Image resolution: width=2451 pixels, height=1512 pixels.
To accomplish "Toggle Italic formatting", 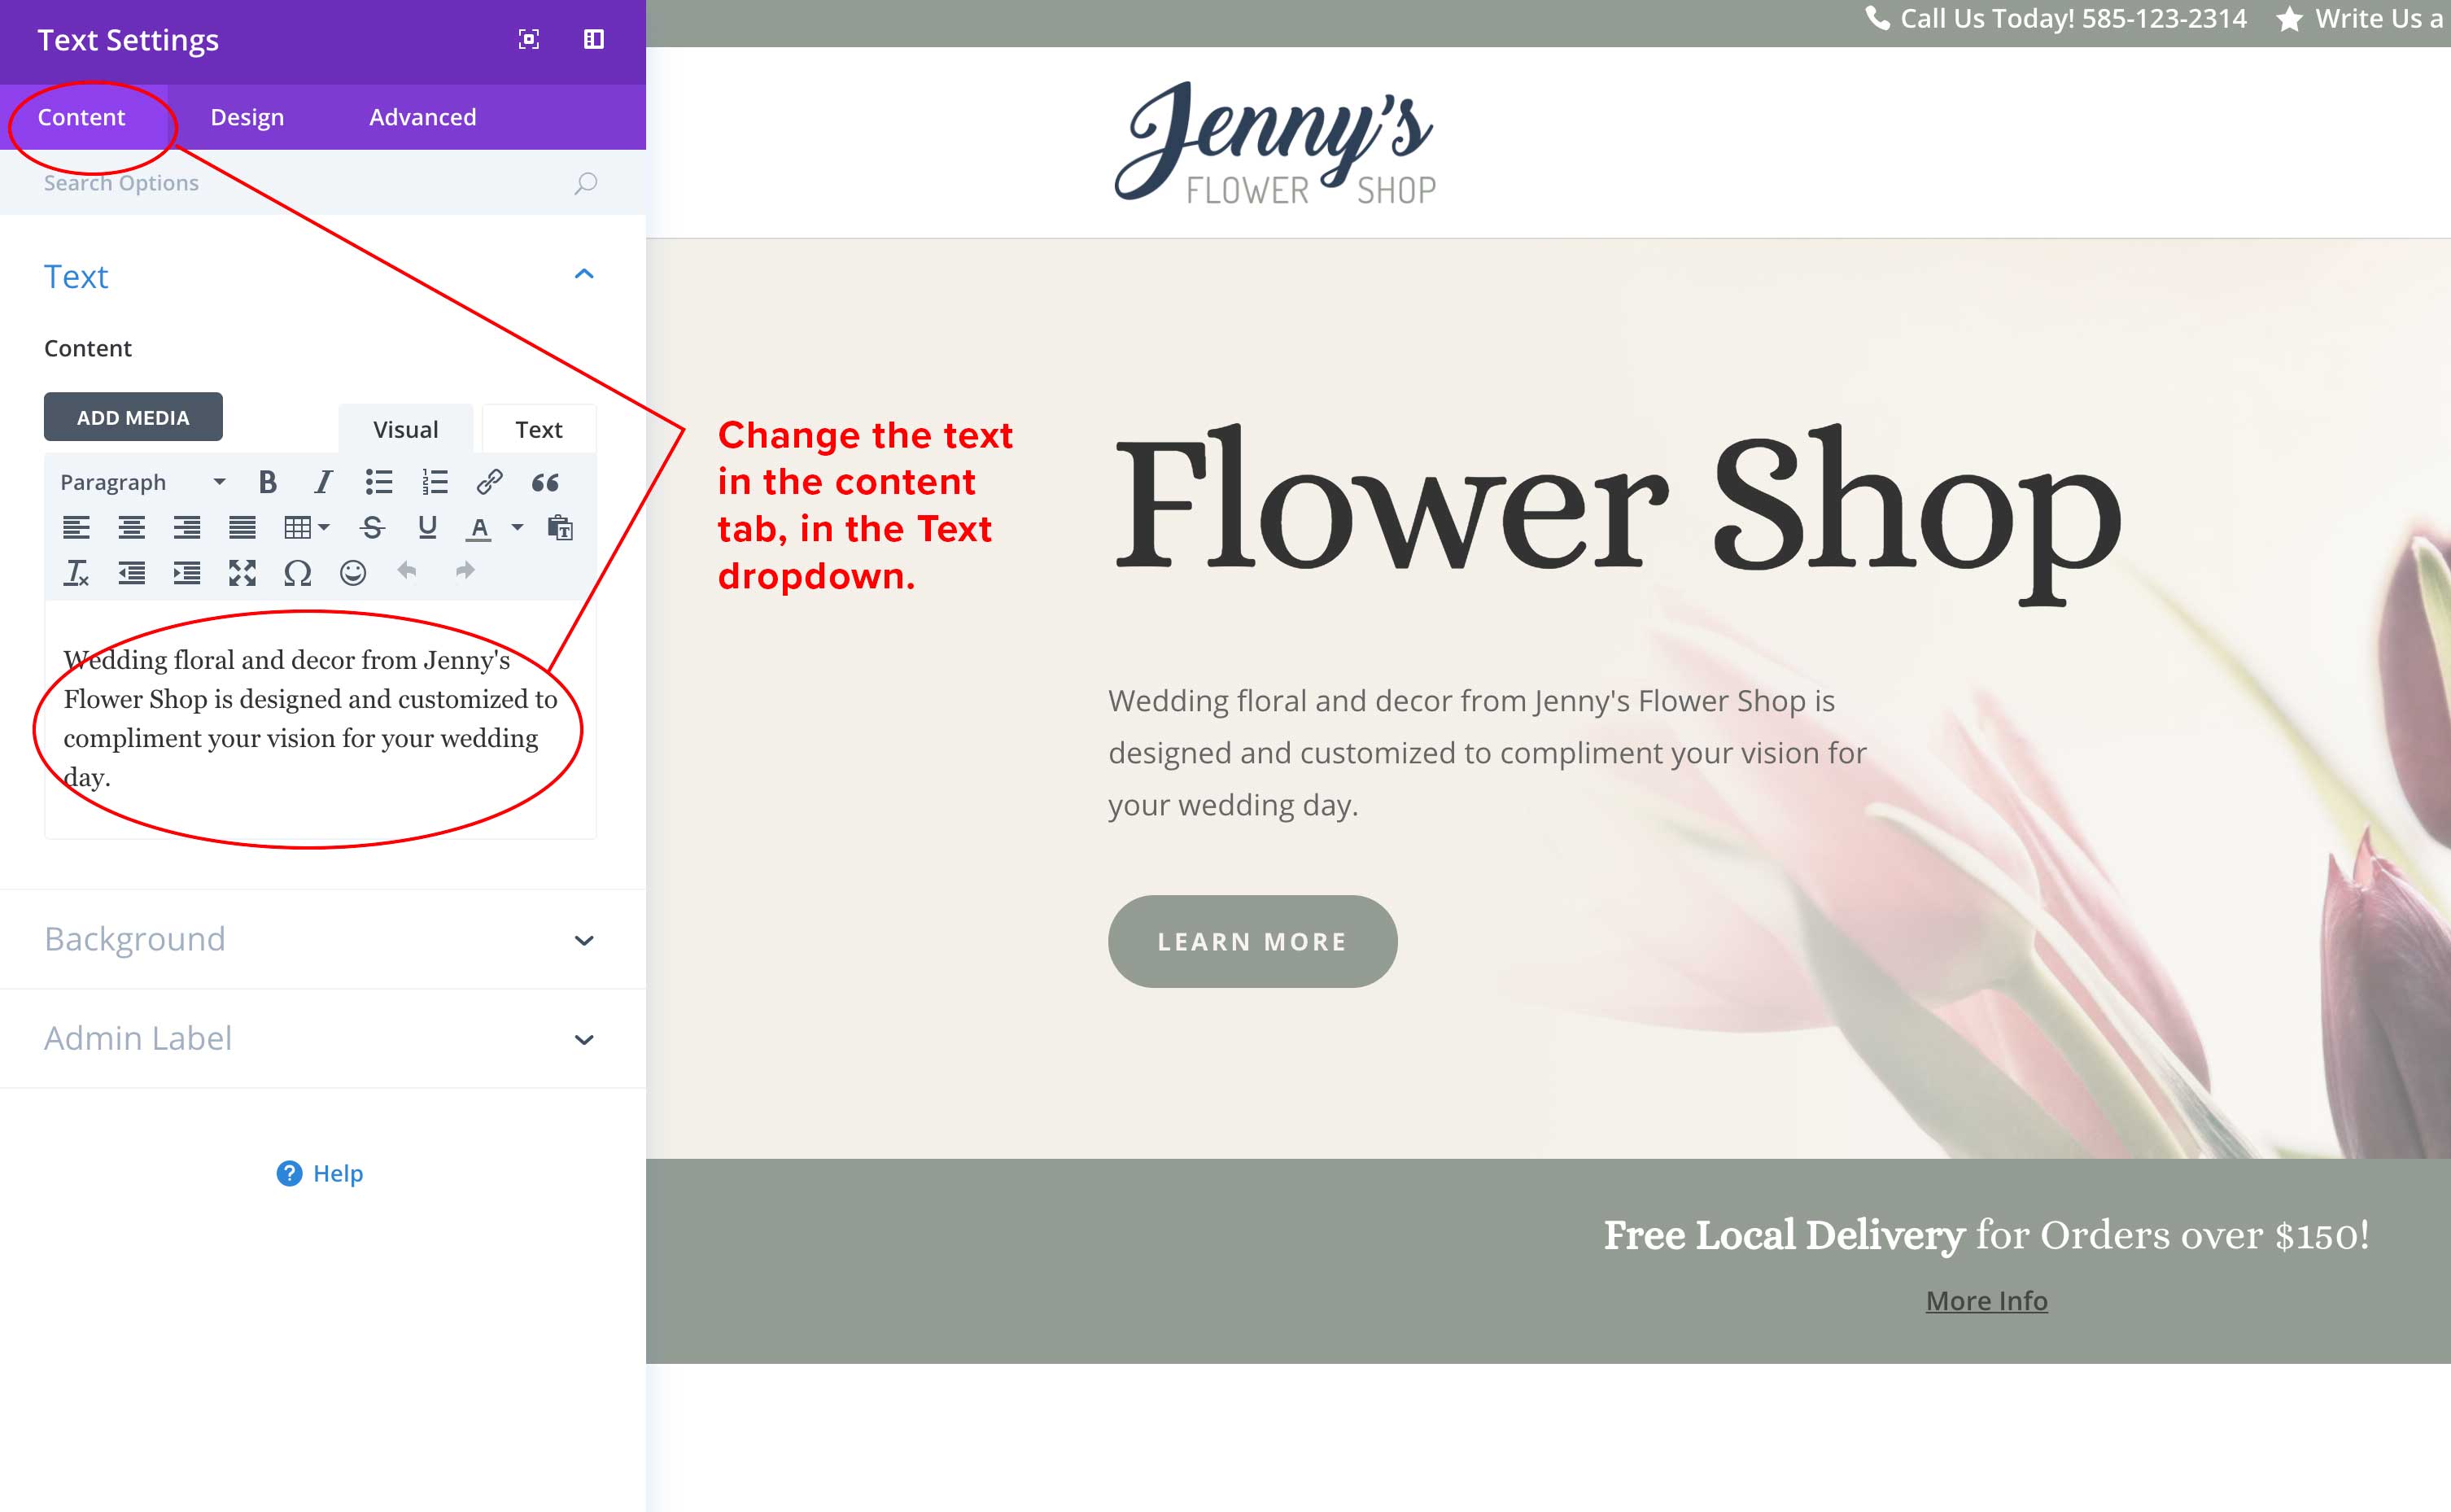I will (323, 482).
